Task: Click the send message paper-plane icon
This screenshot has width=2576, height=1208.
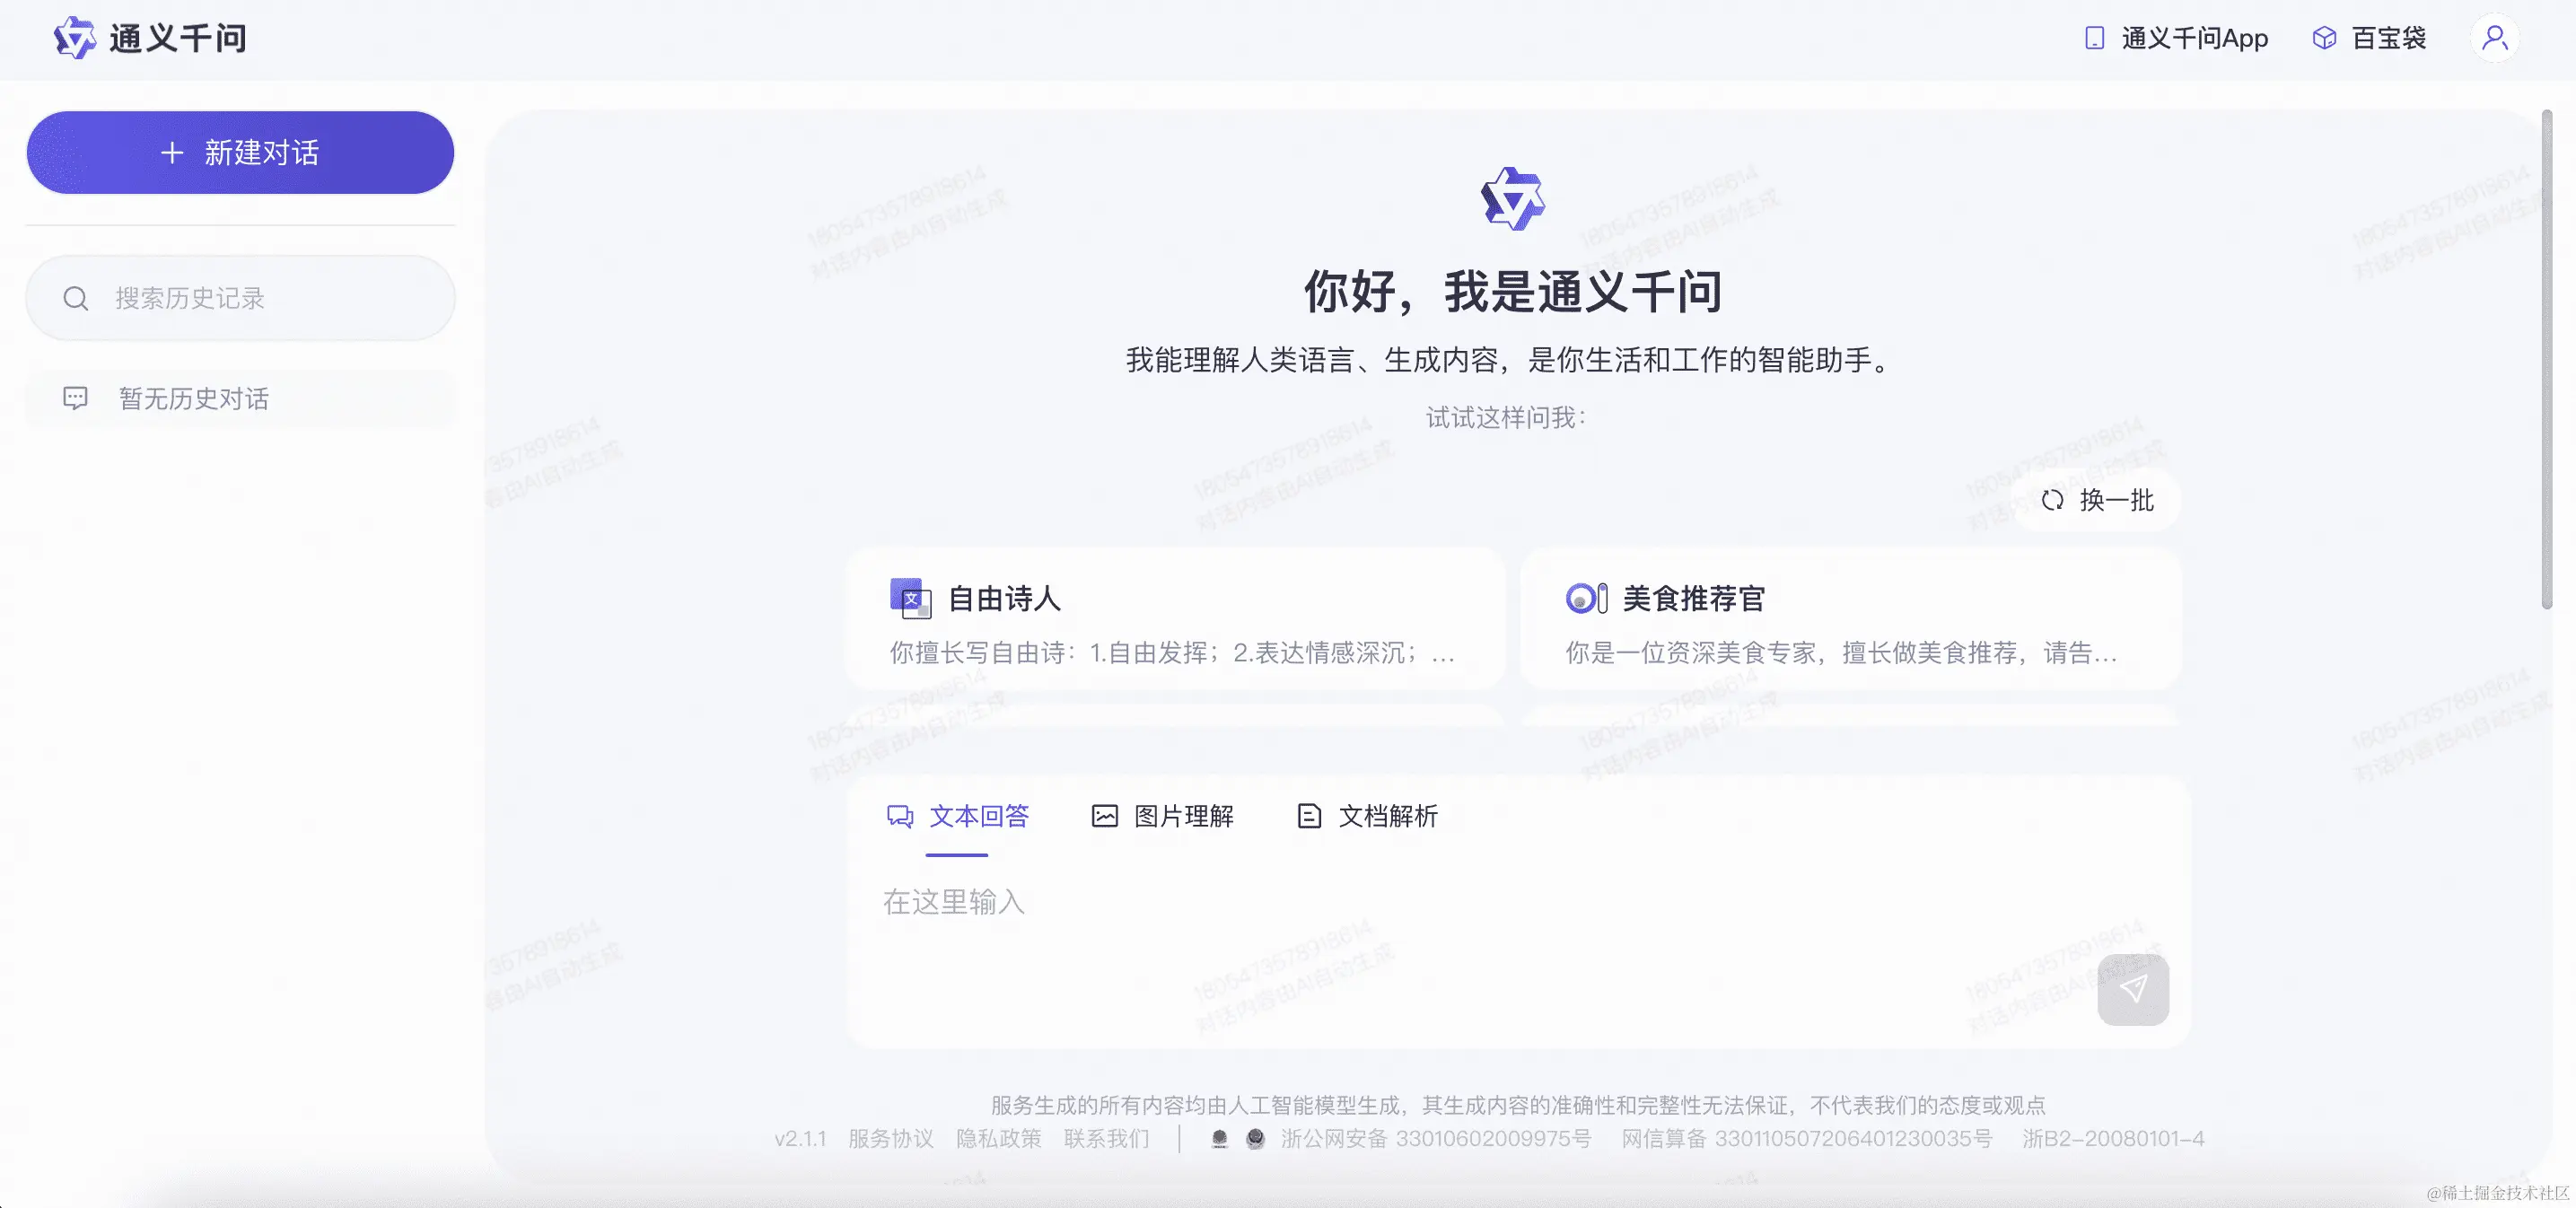Action: tap(2133, 989)
